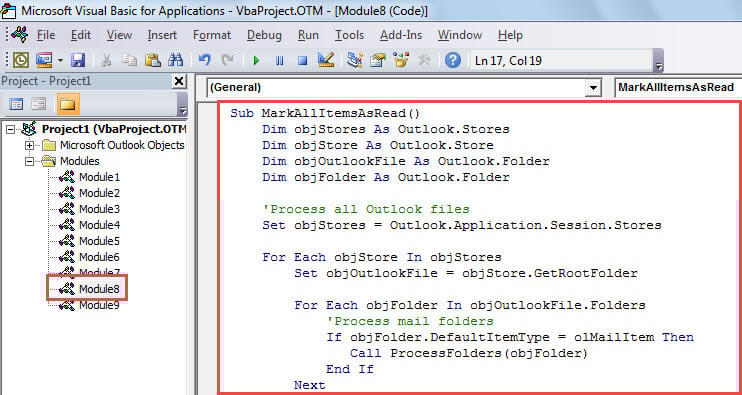Select Module8 in the project tree
This screenshot has width=742, height=395.
point(99,289)
